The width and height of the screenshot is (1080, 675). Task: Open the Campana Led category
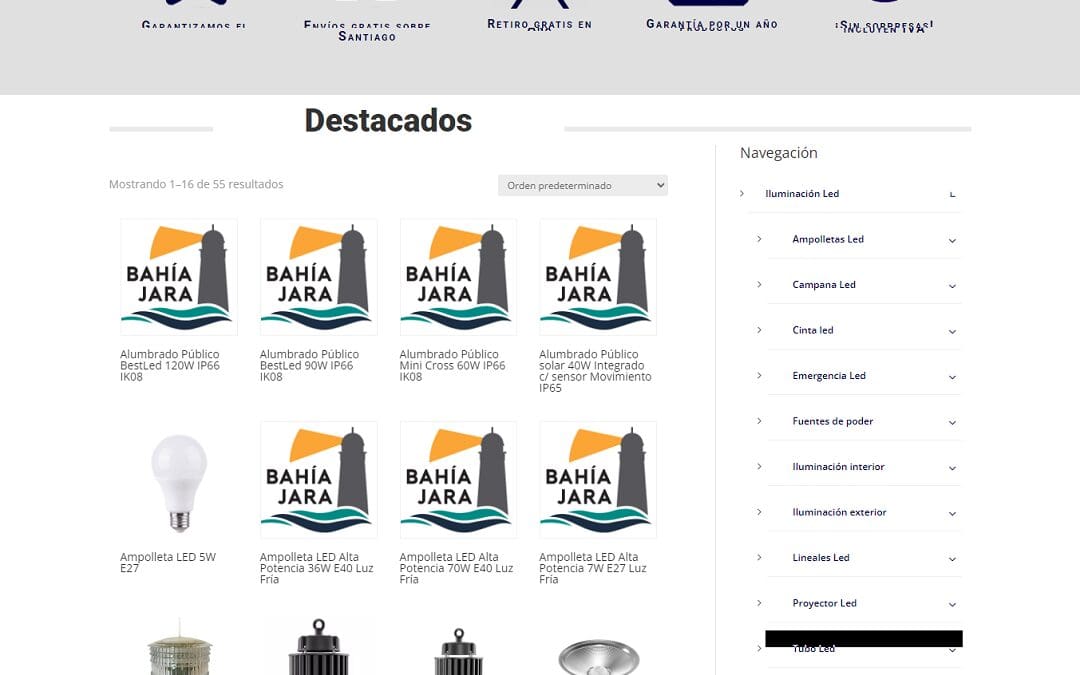coord(824,284)
